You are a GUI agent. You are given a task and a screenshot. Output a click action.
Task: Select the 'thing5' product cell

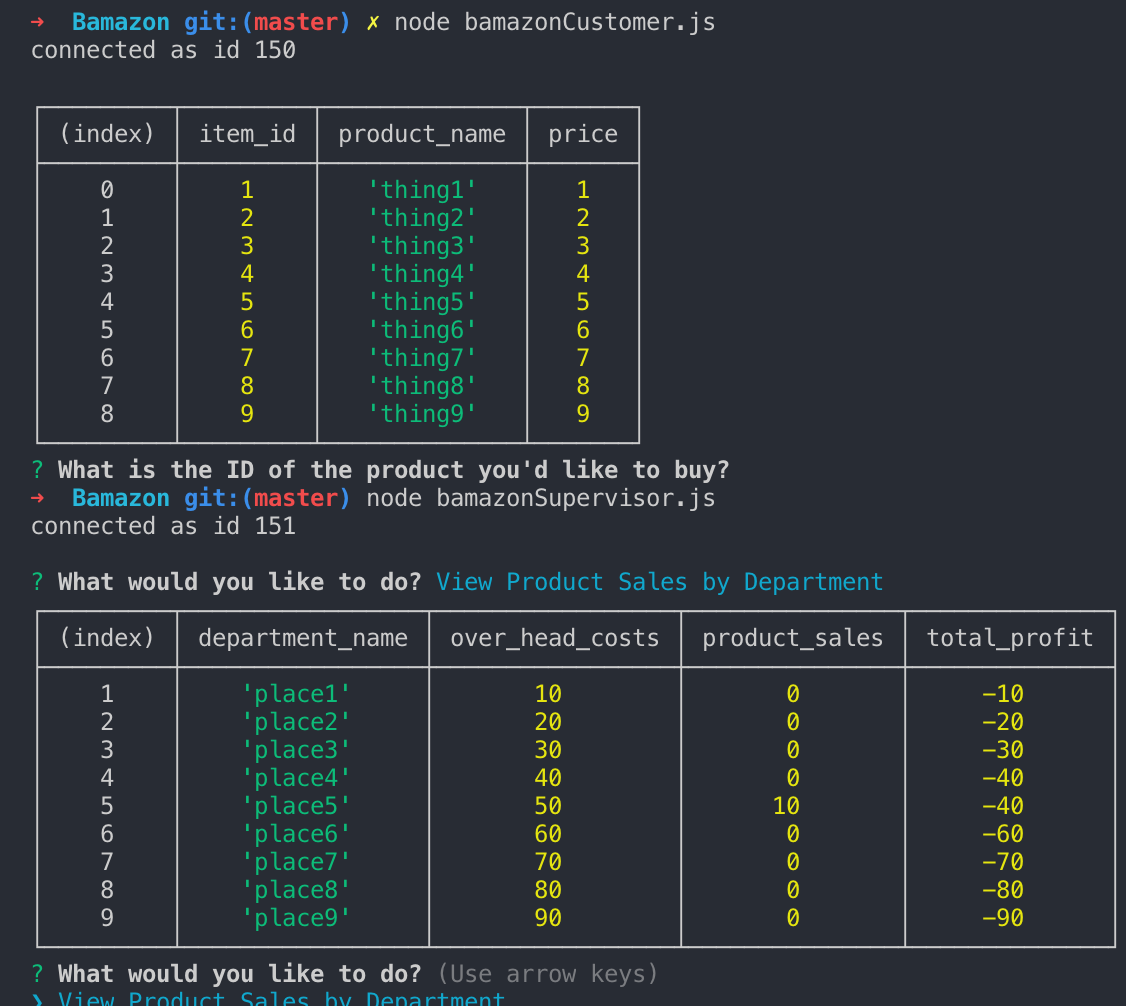tap(421, 302)
